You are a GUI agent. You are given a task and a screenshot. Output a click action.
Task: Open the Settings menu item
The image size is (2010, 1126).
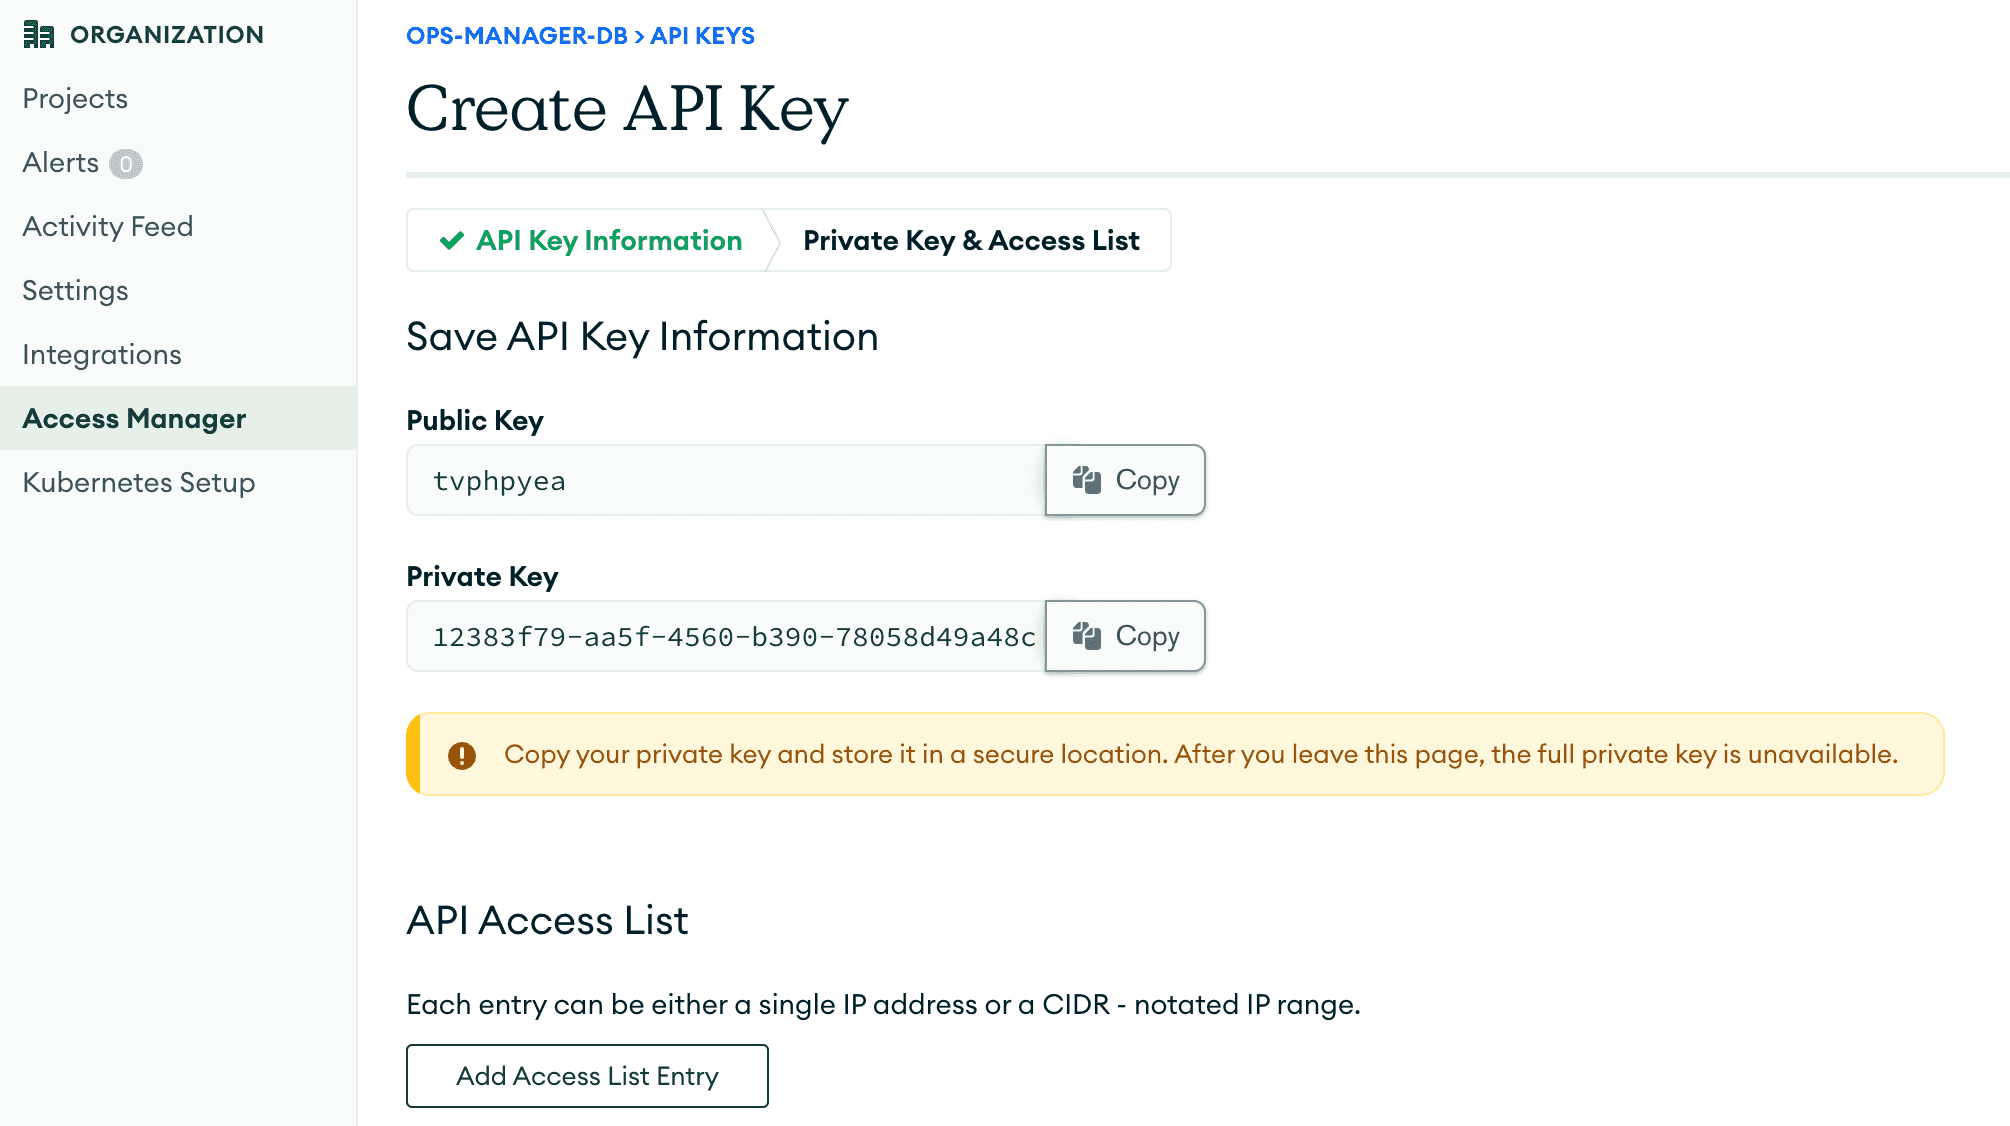click(x=75, y=290)
